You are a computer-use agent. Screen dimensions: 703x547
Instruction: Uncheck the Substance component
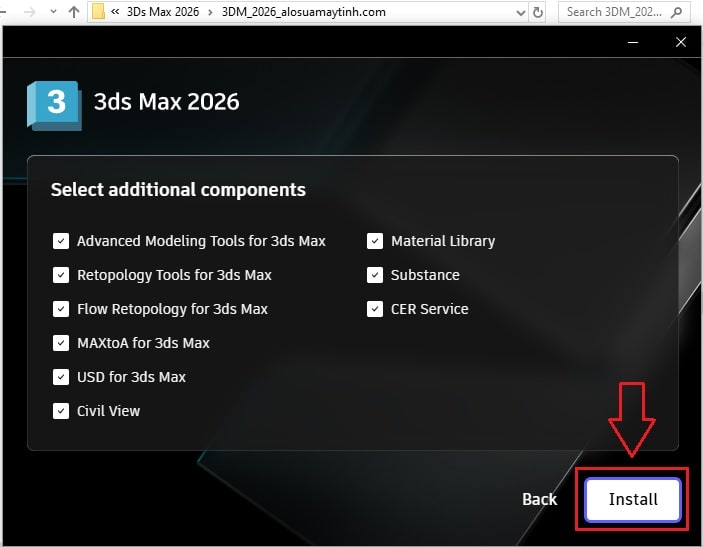click(x=375, y=275)
